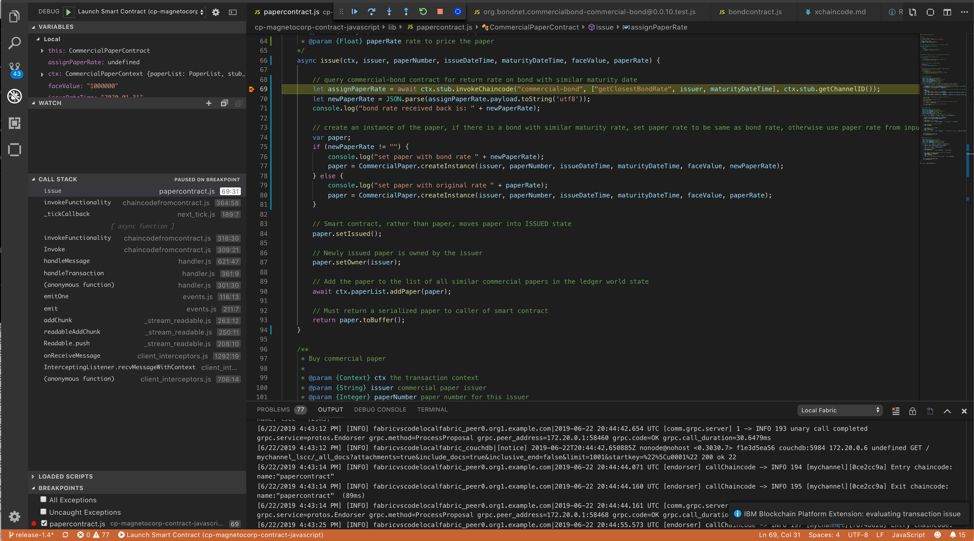Click CommercialPaperContract in the breadcrumb
Screen dimensions: 974x541
pyautogui.click(x=534, y=27)
